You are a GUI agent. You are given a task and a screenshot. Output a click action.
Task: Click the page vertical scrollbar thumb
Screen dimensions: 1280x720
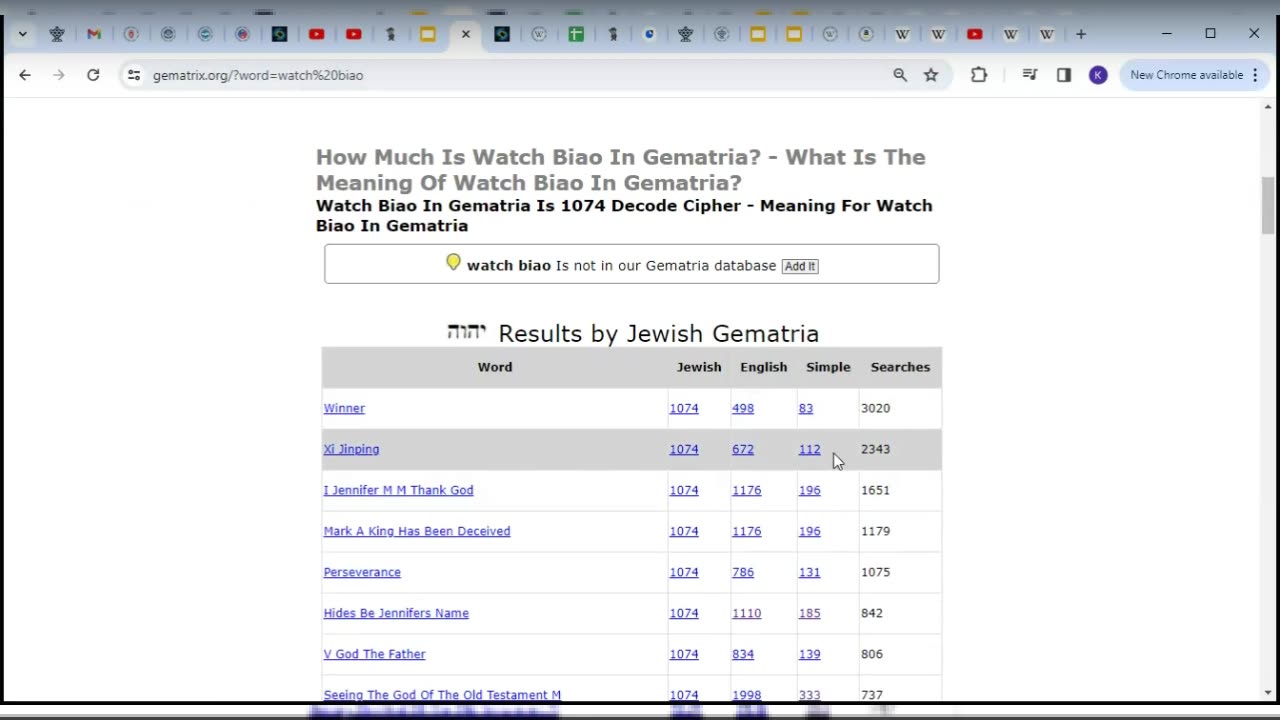[x=1269, y=205]
